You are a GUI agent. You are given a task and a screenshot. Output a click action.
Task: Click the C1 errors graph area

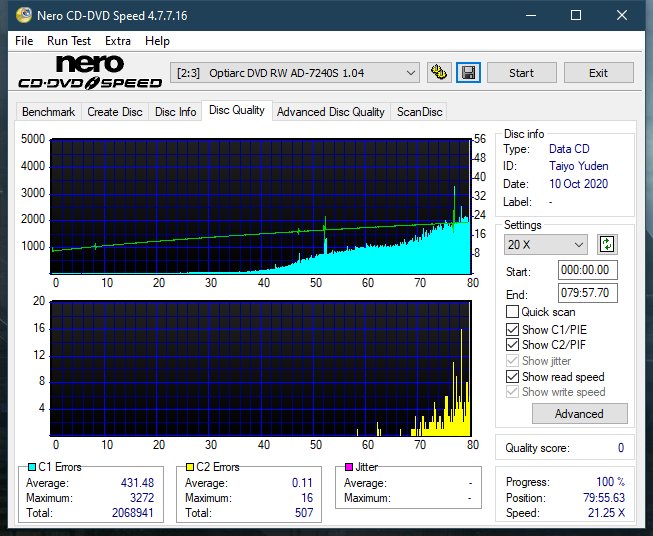point(261,207)
